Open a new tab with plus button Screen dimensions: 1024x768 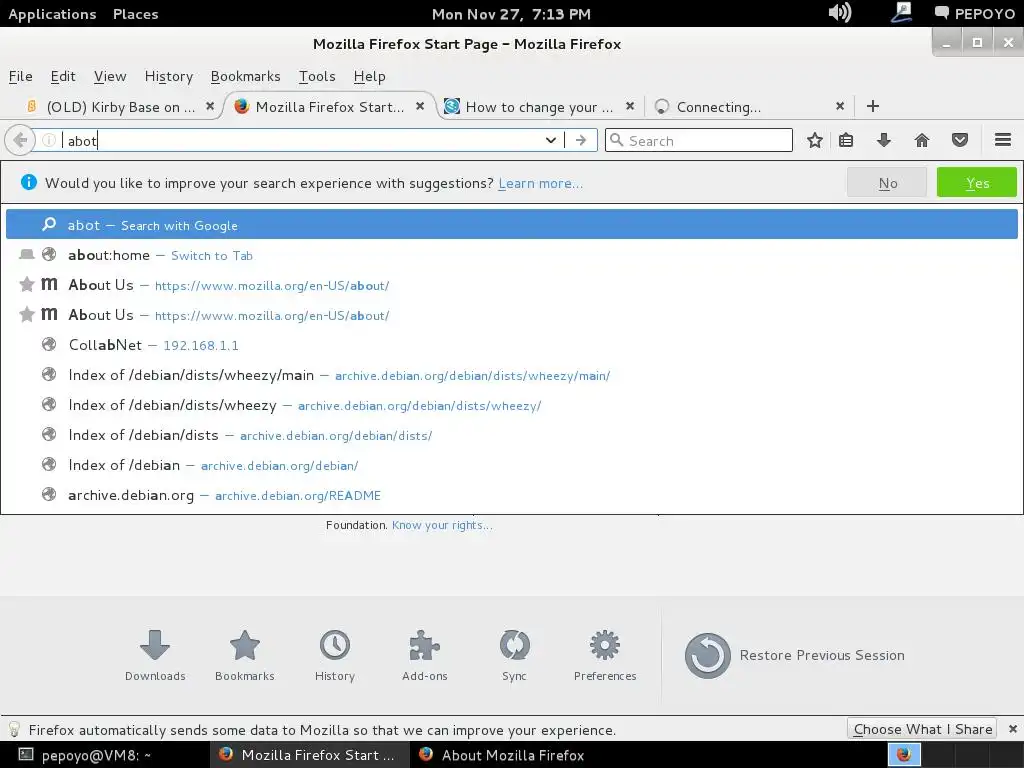pos(872,106)
